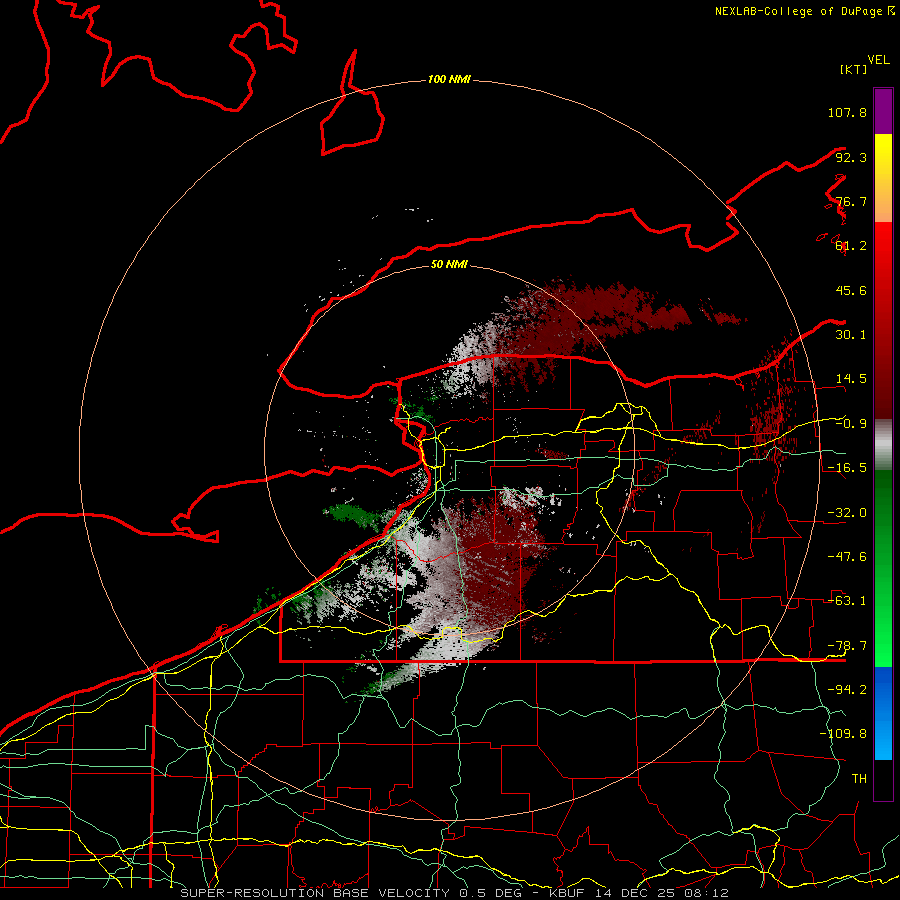Click the 14.5 velocity scale value
The width and height of the screenshot is (900, 900).
(851, 379)
